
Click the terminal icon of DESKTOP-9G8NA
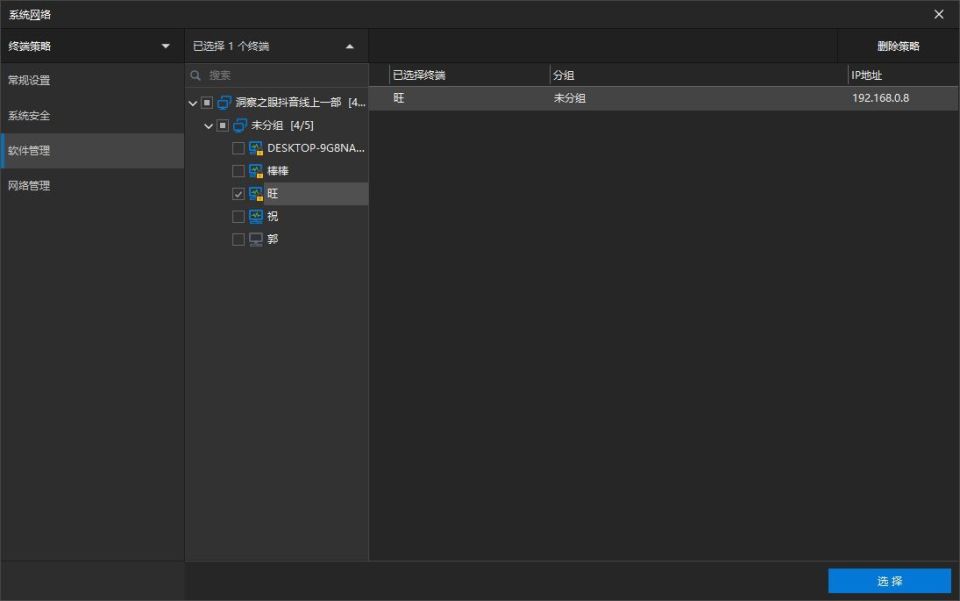(x=256, y=148)
